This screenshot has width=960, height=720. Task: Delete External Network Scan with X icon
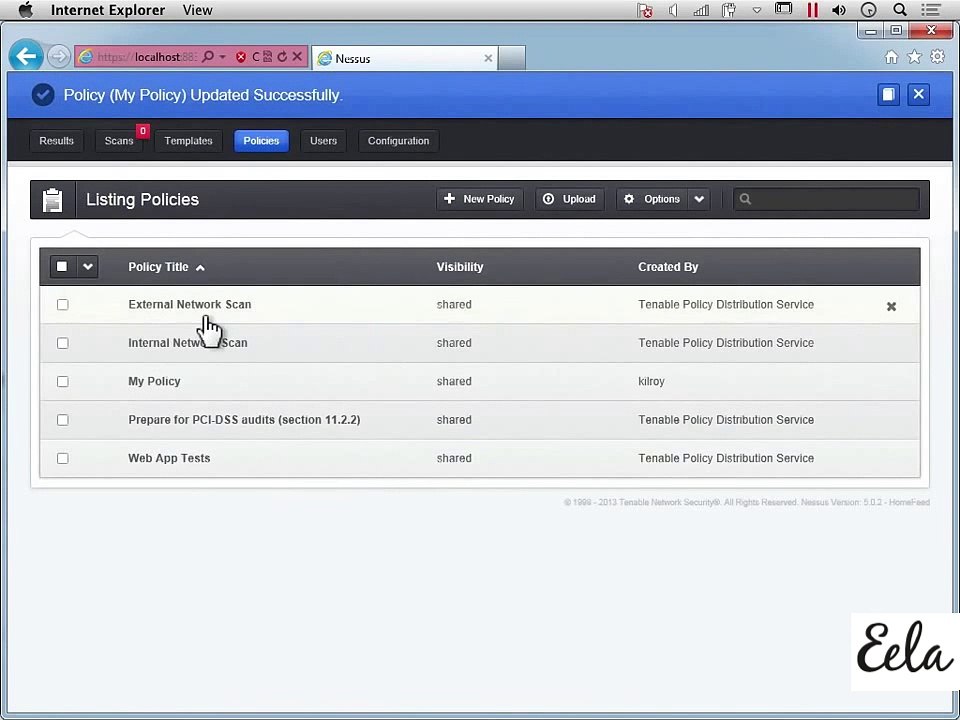pyautogui.click(x=891, y=306)
